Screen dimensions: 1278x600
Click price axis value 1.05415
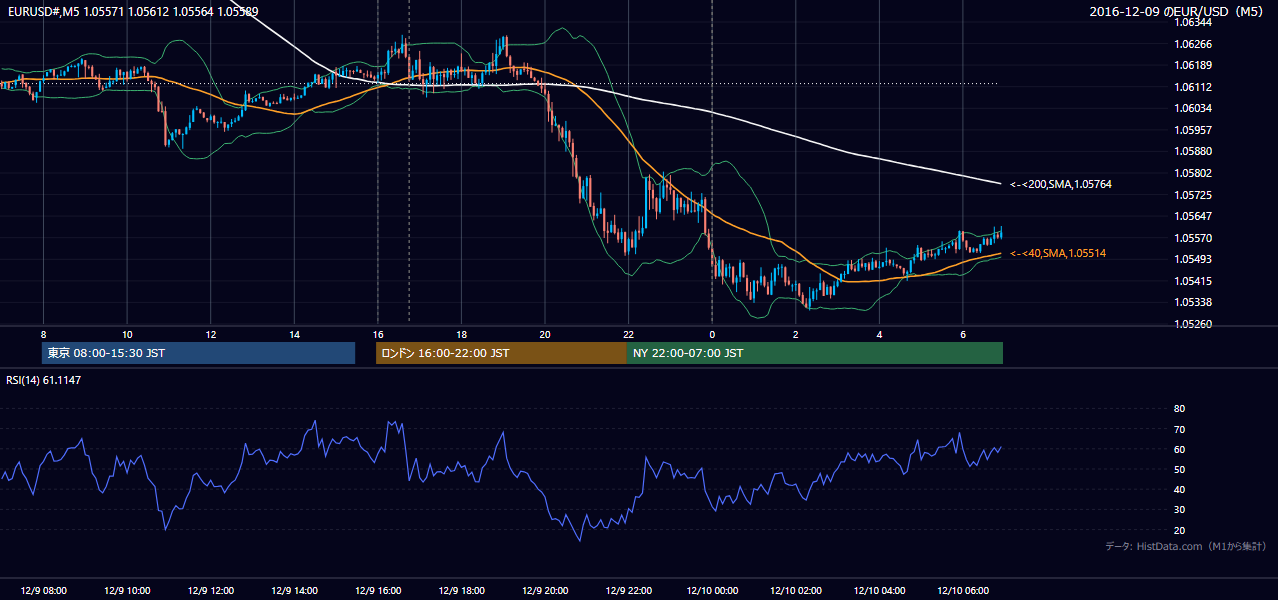(x=1191, y=281)
